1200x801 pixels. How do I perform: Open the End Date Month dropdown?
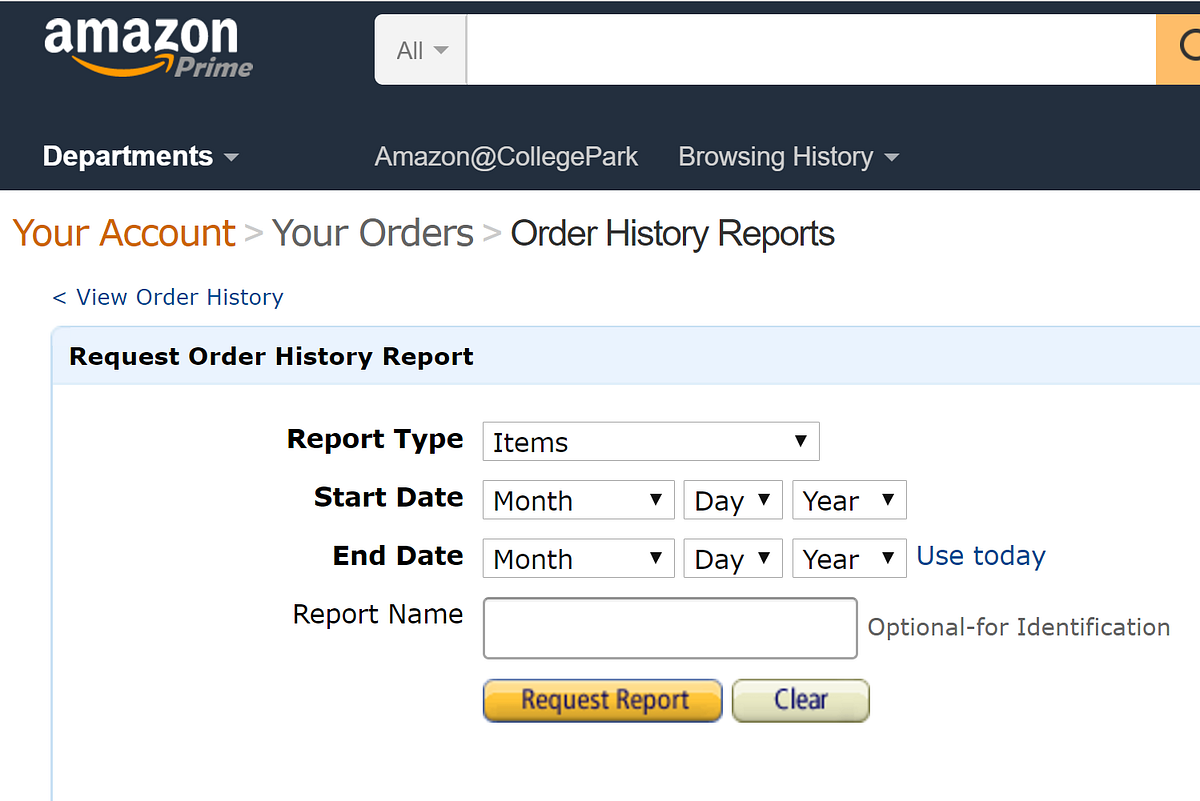point(579,558)
